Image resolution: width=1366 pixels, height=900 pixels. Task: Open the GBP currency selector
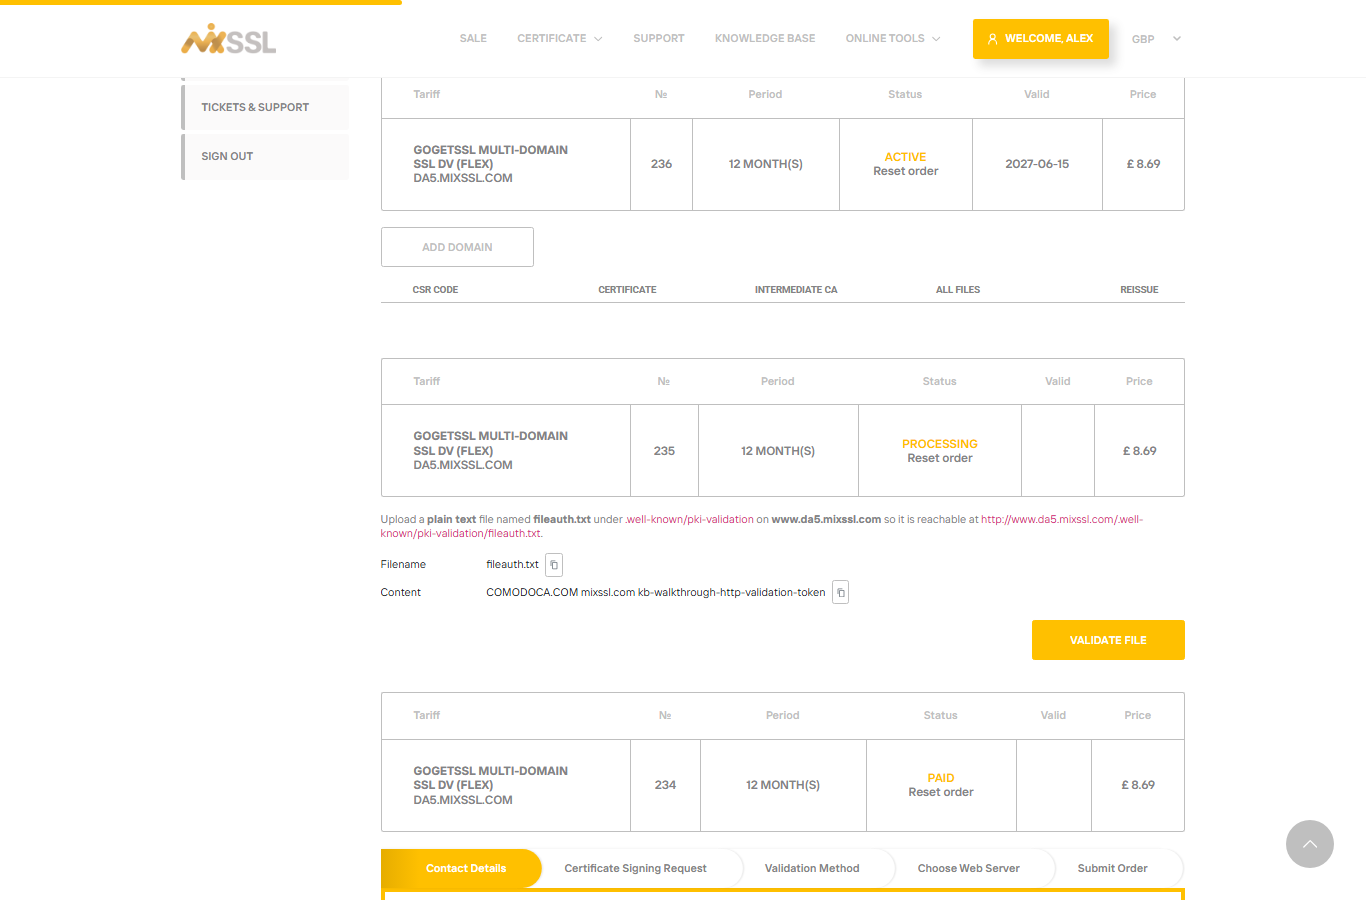click(x=1156, y=39)
